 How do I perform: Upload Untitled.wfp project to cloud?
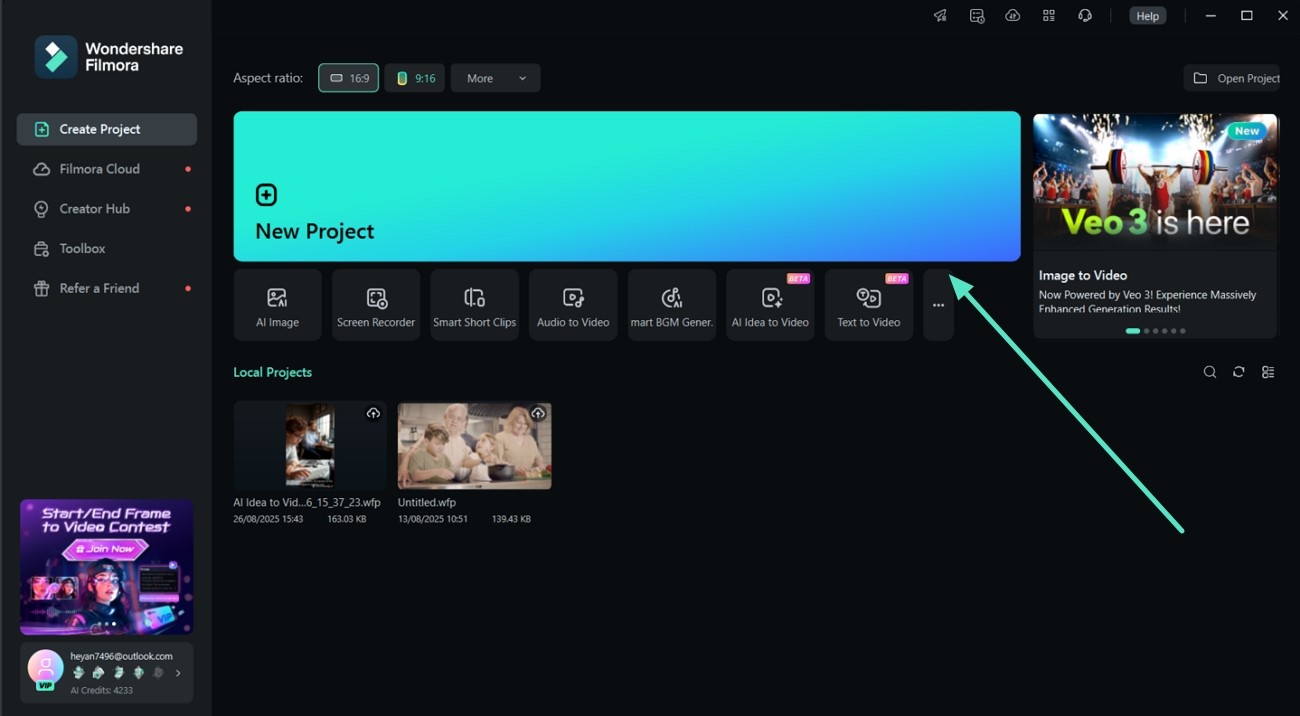tap(538, 413)
